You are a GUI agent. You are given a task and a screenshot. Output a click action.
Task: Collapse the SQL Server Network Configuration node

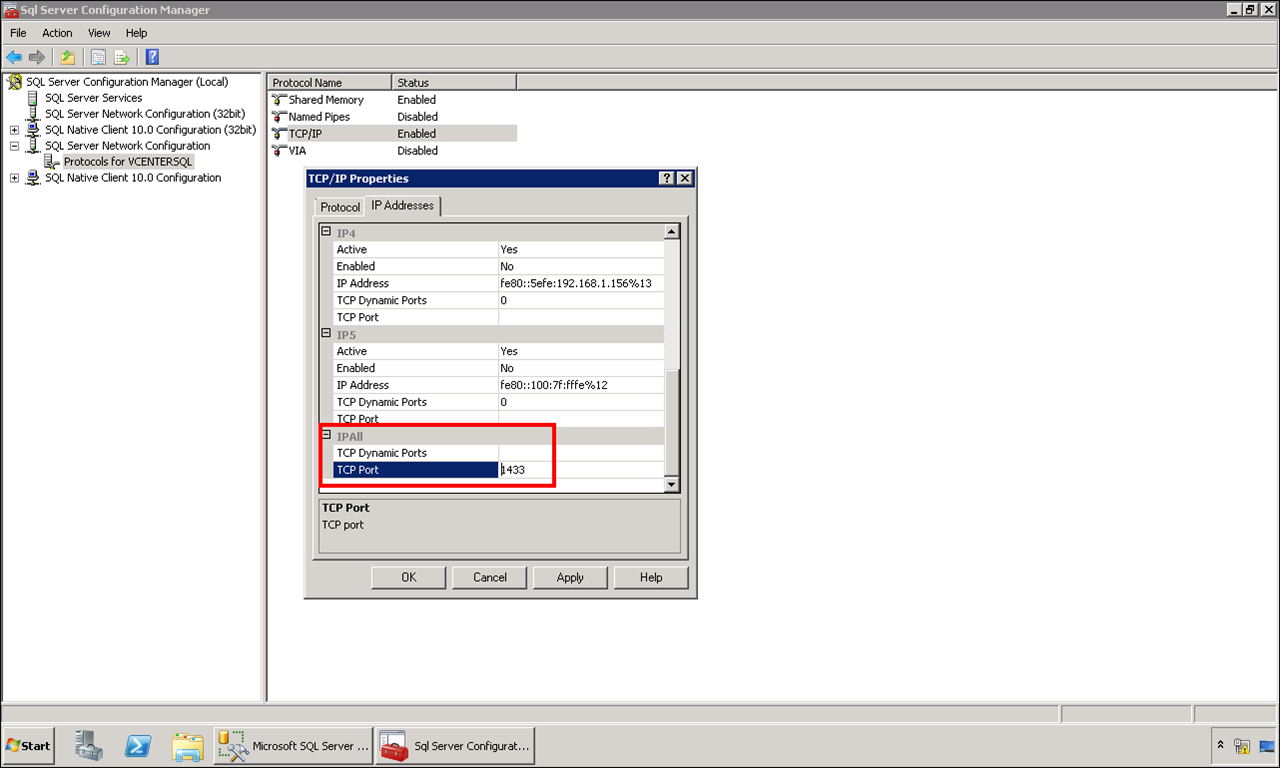click(x=14, y=145)
